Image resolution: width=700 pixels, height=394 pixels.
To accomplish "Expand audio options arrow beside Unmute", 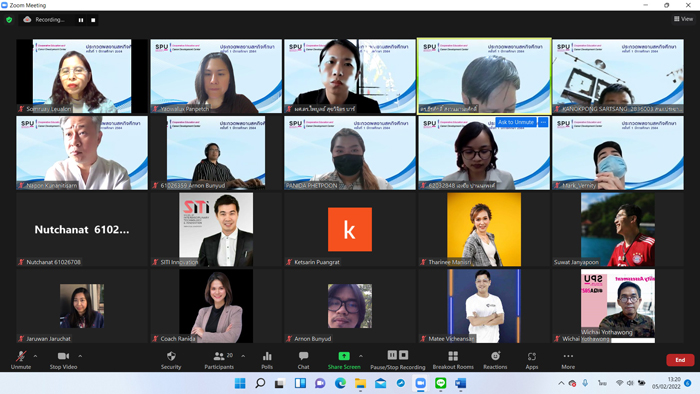I will click(35, 356).
